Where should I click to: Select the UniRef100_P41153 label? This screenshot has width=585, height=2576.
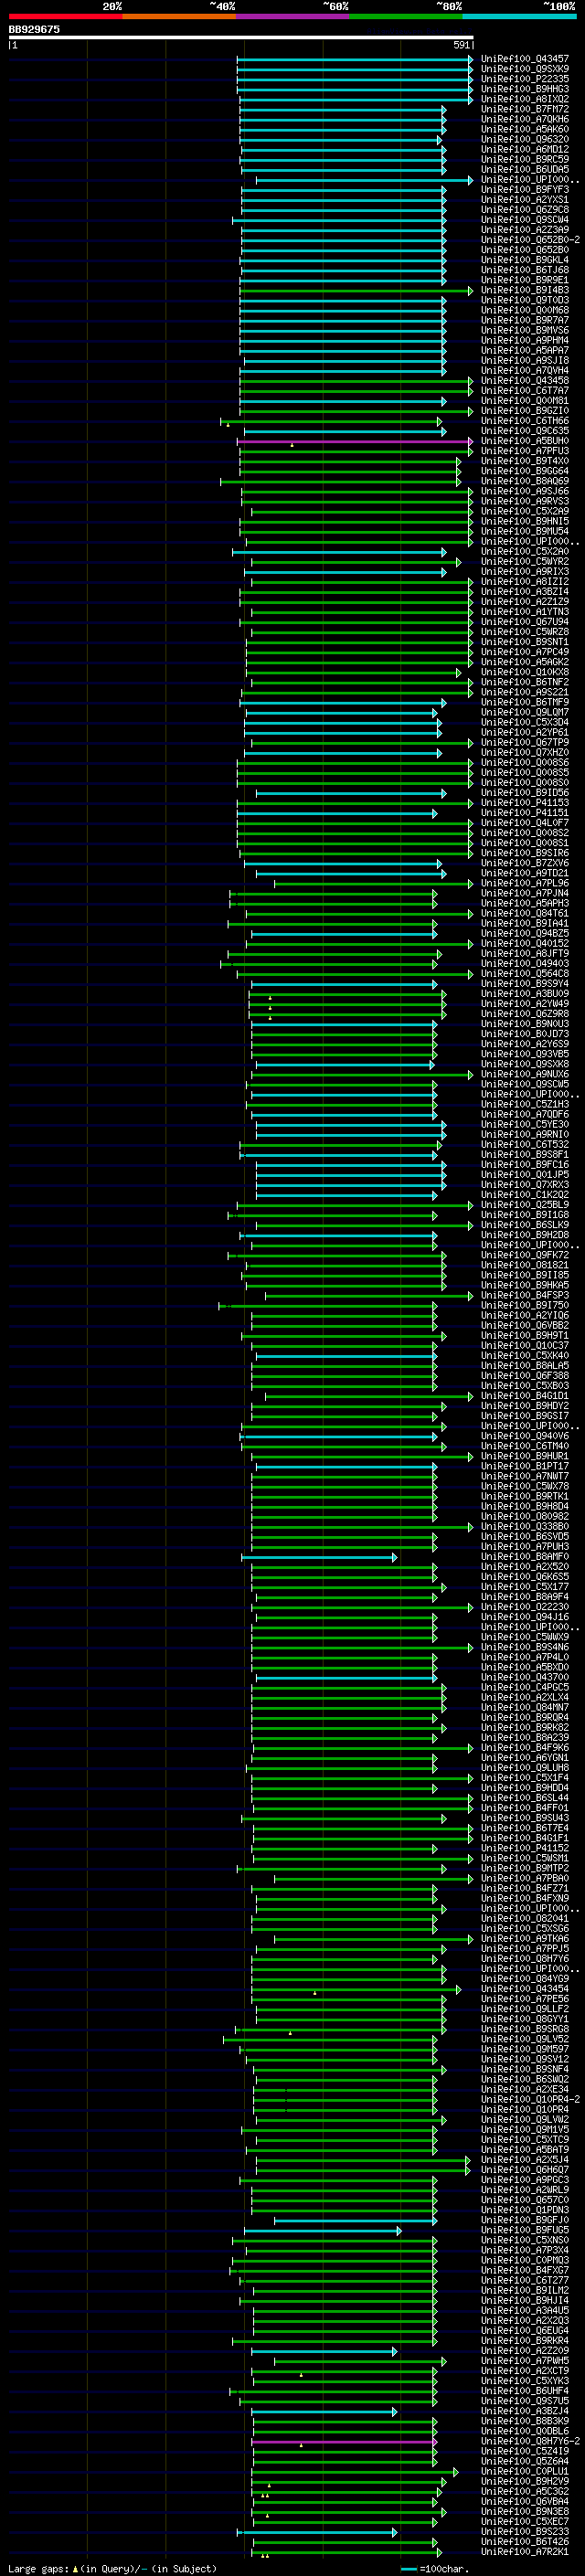(525, 803)
